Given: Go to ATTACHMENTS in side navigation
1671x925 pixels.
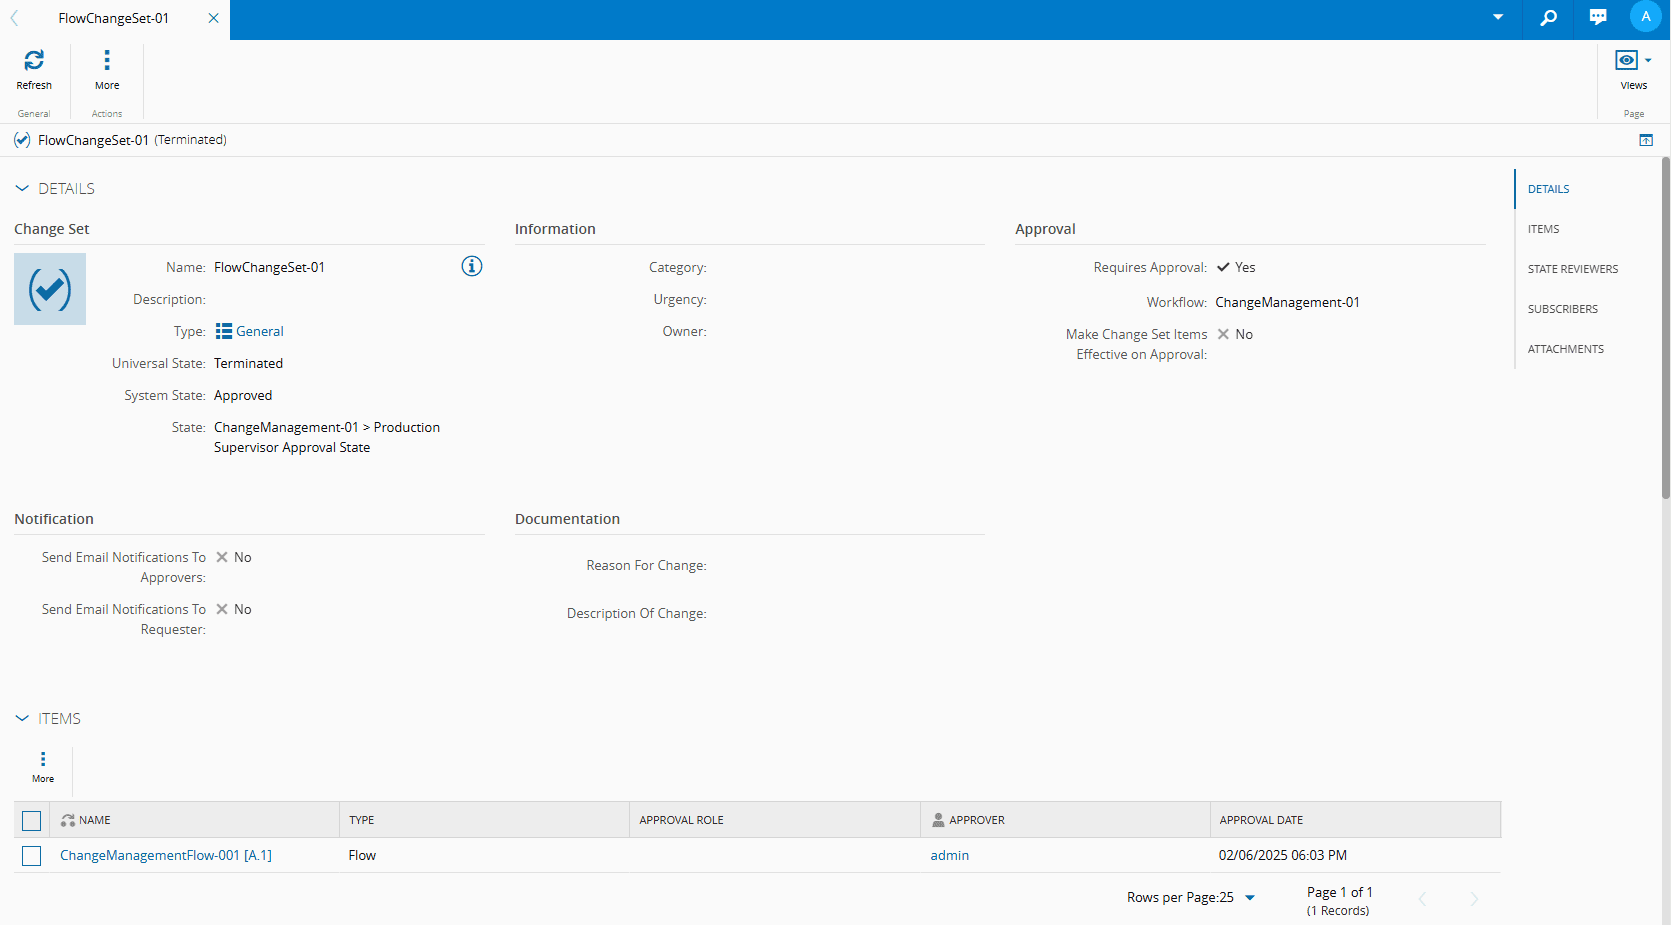Looking at the screenshot, I should (x=1565, y=349).
